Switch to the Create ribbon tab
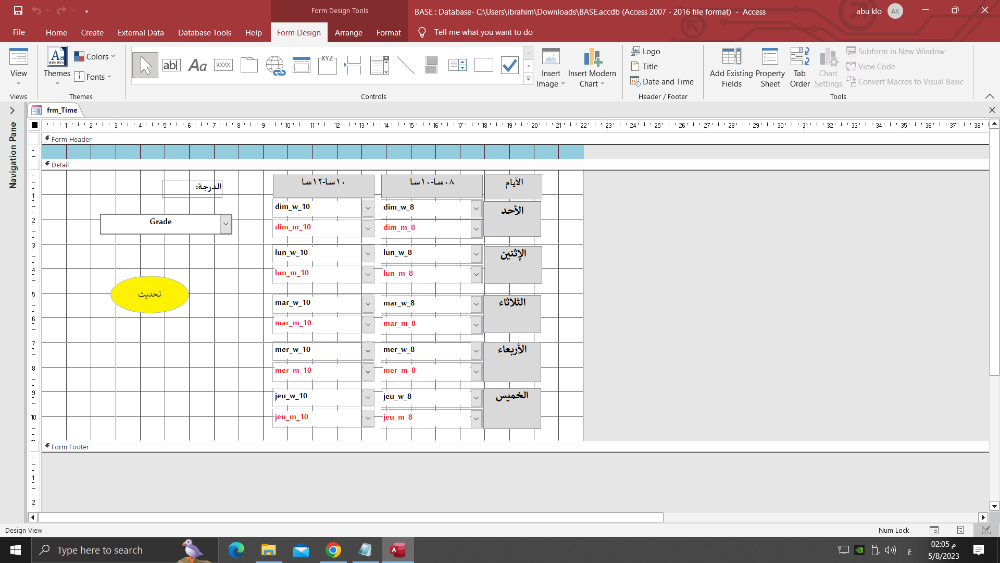 tap(92, 33)
